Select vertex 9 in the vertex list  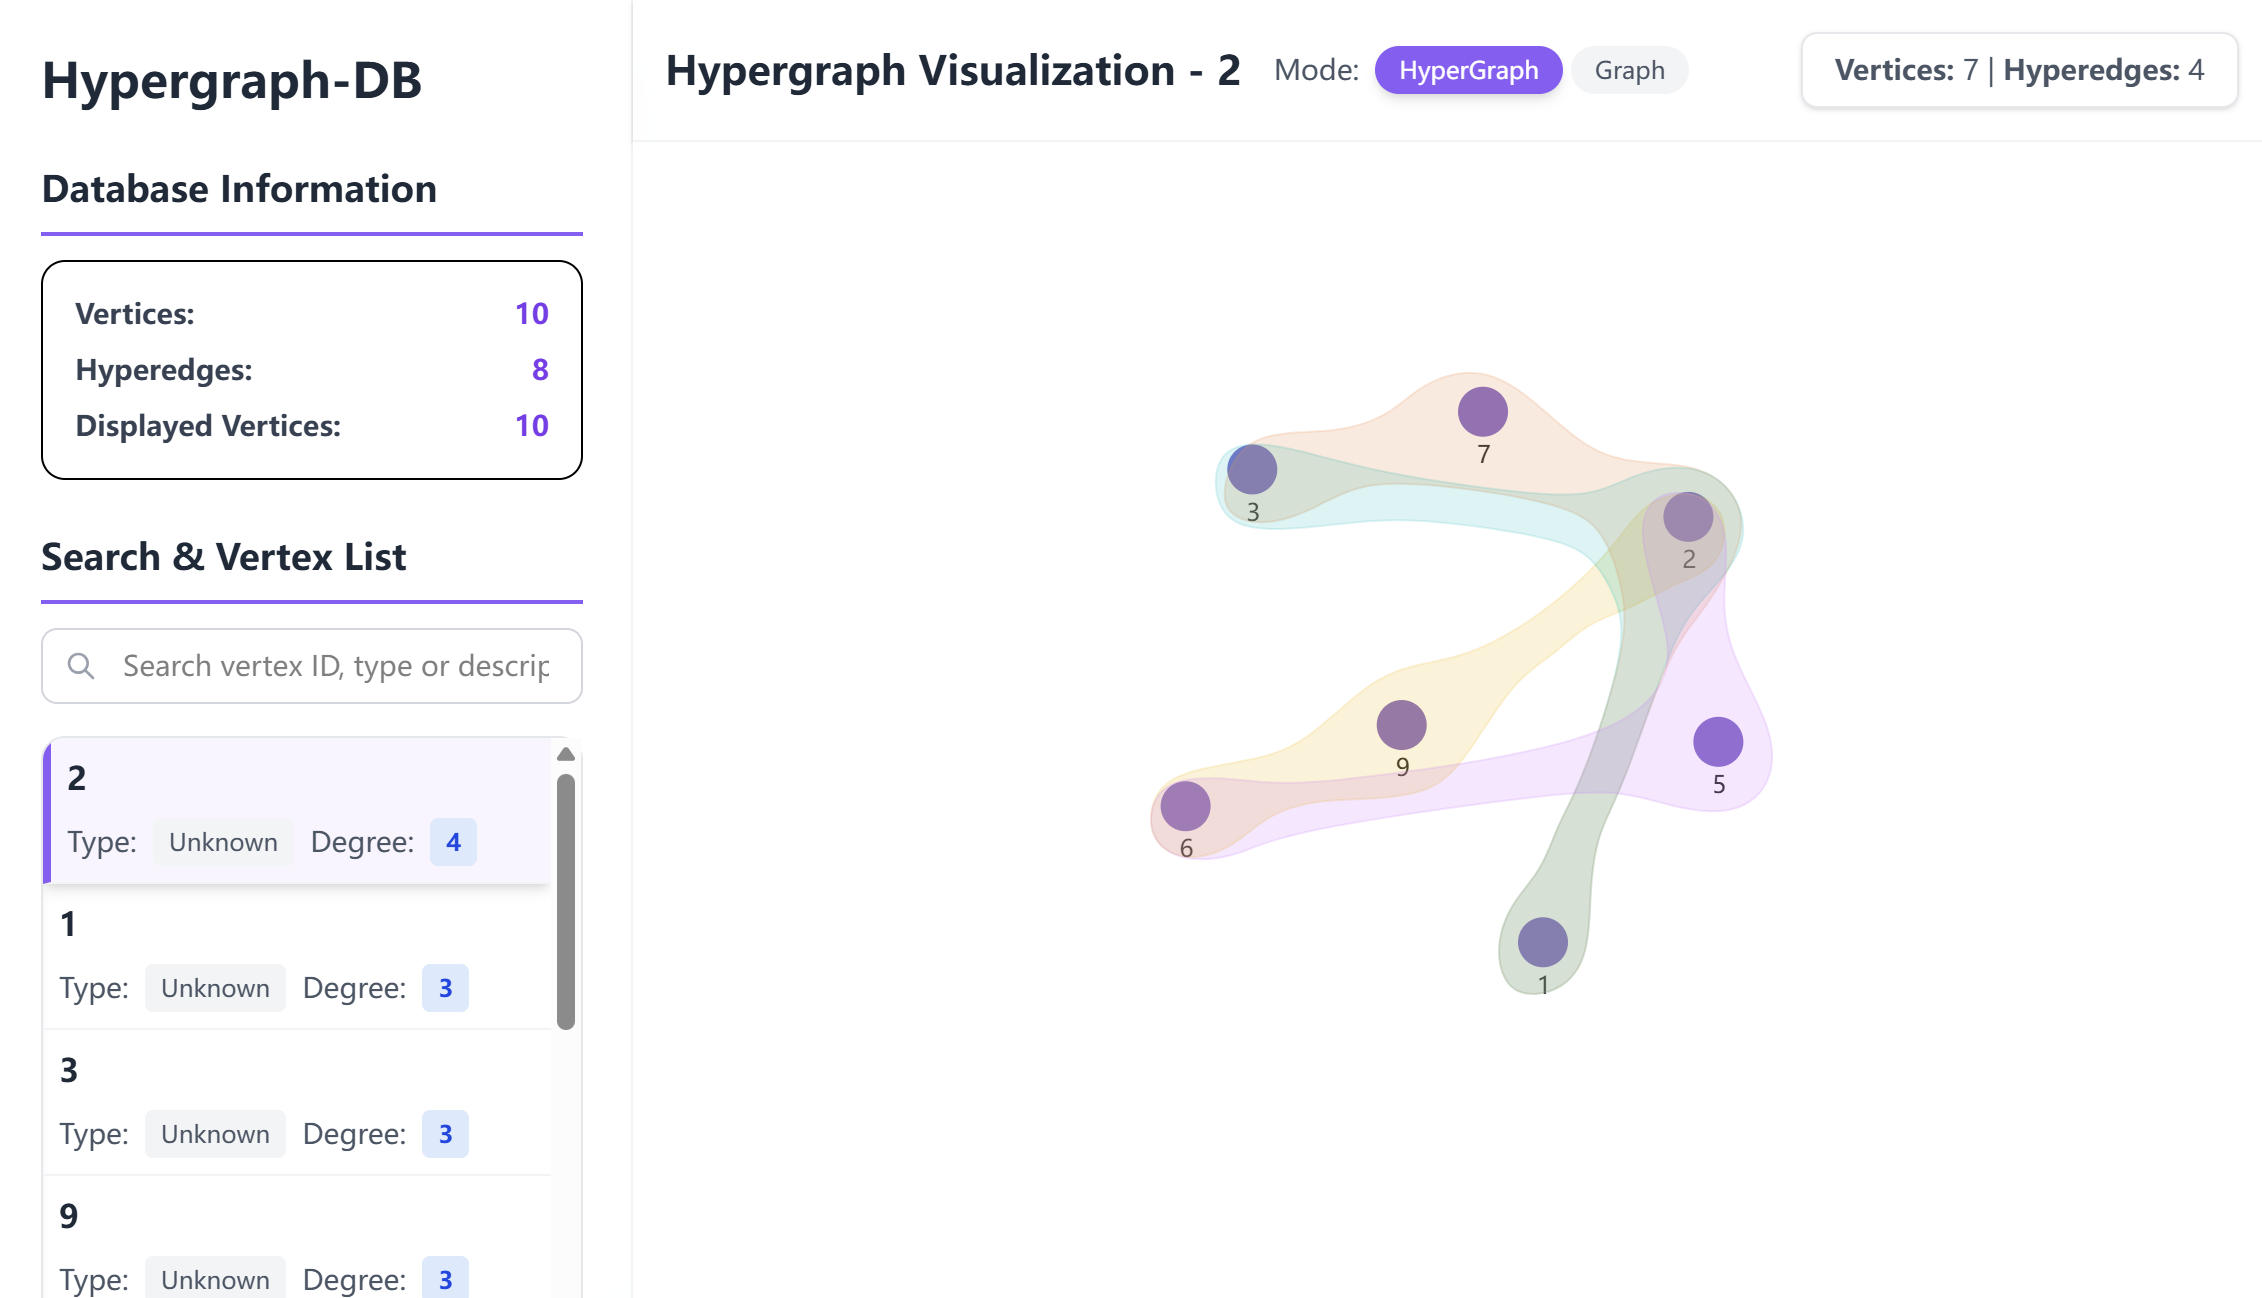pos(297,1238)
